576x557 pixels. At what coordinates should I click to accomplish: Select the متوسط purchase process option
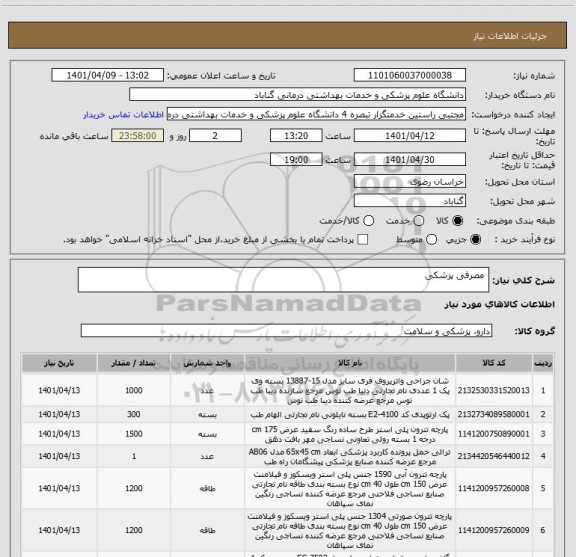(x=431, y=240)
